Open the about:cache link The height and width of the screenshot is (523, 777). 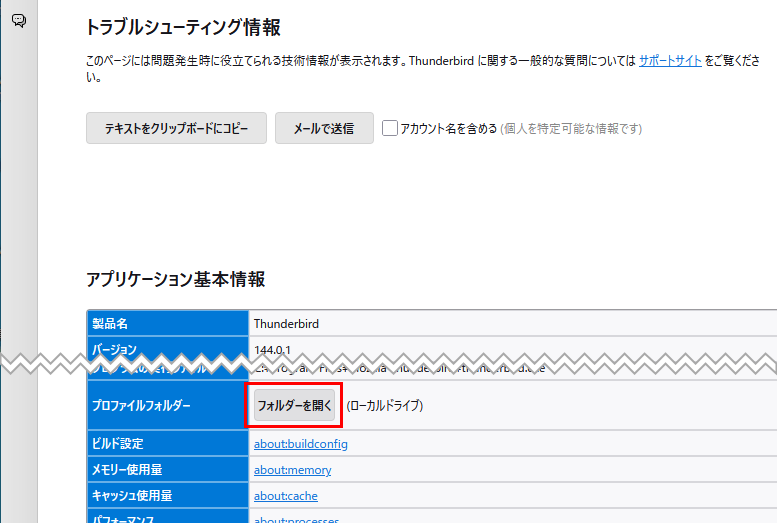[285, 496]
